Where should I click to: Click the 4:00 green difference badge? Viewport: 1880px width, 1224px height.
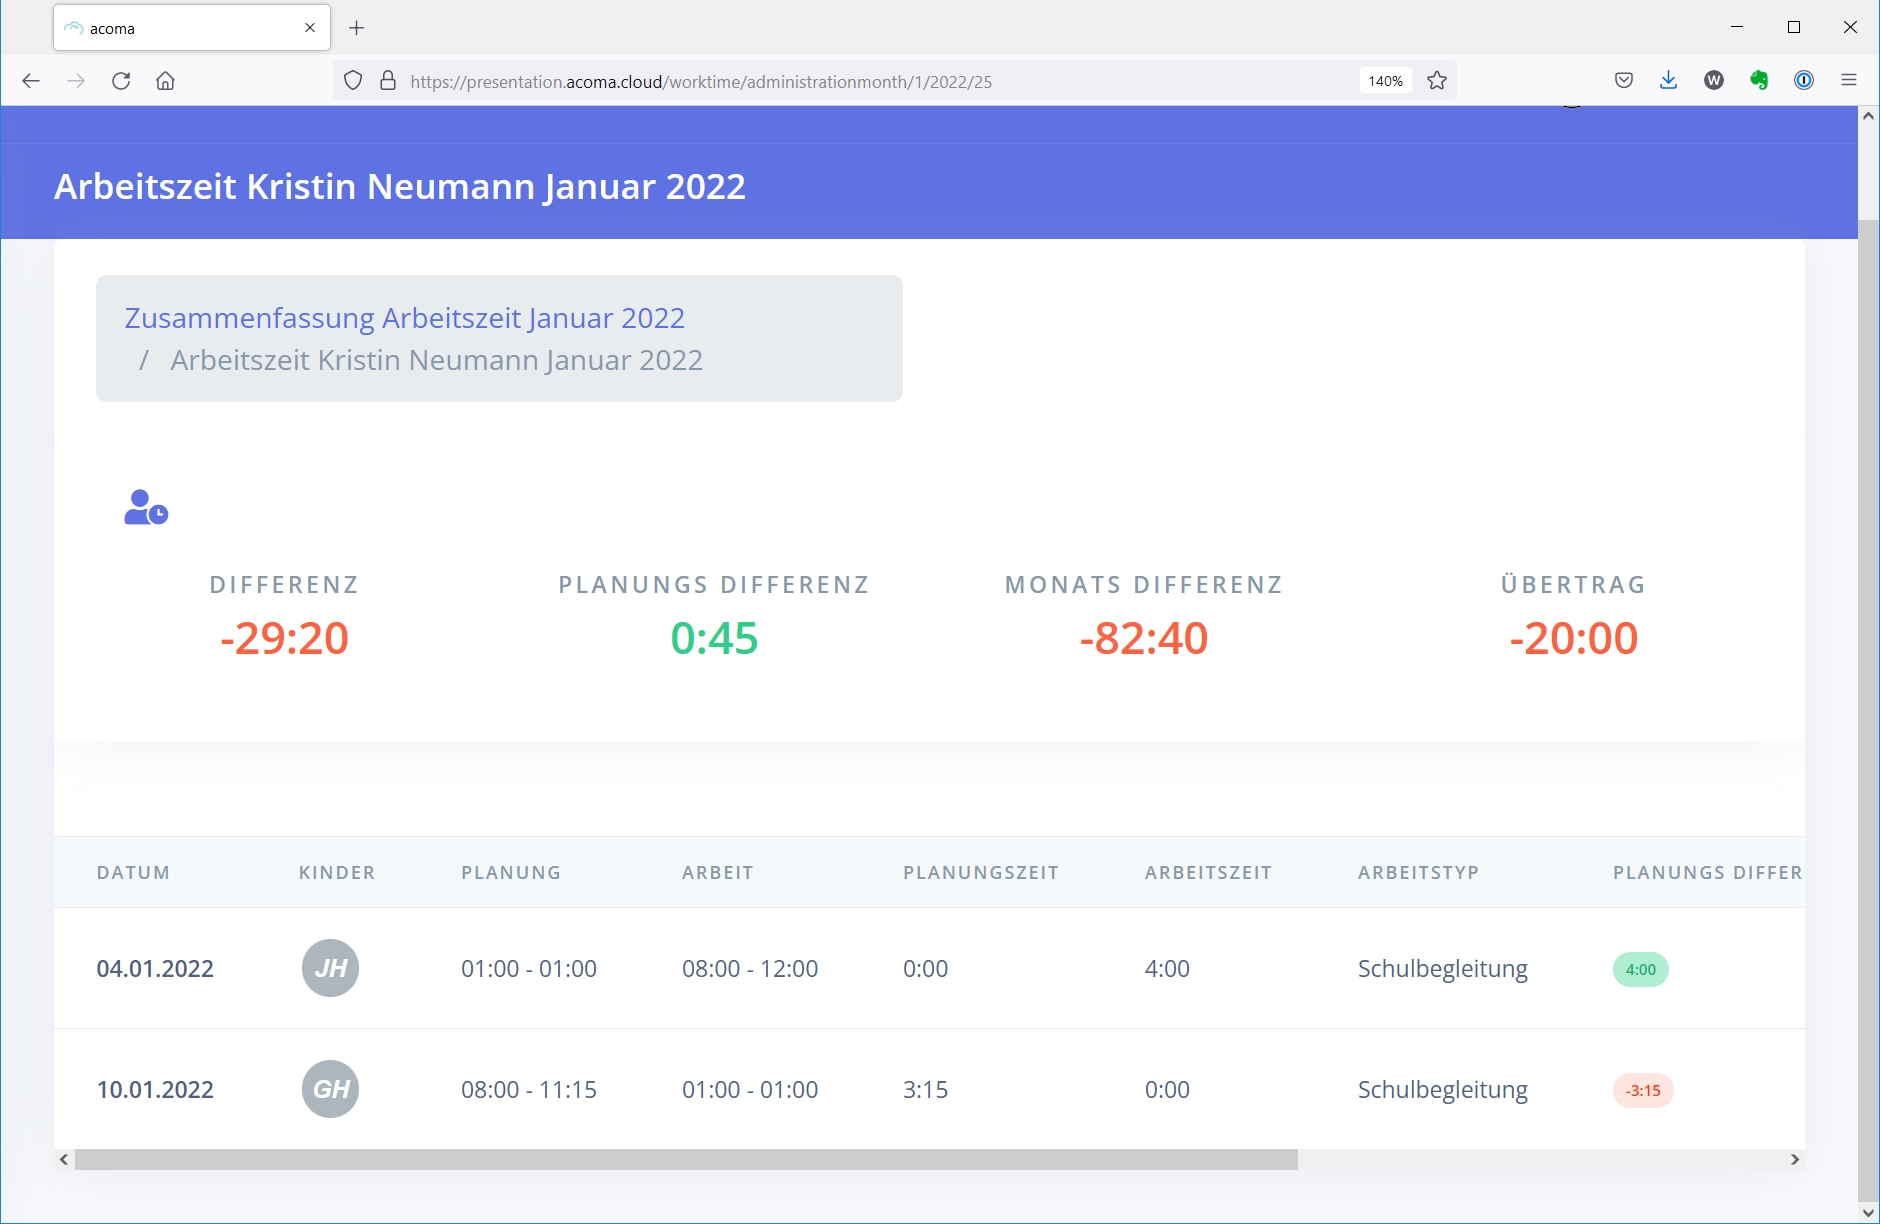[1641, 969]
